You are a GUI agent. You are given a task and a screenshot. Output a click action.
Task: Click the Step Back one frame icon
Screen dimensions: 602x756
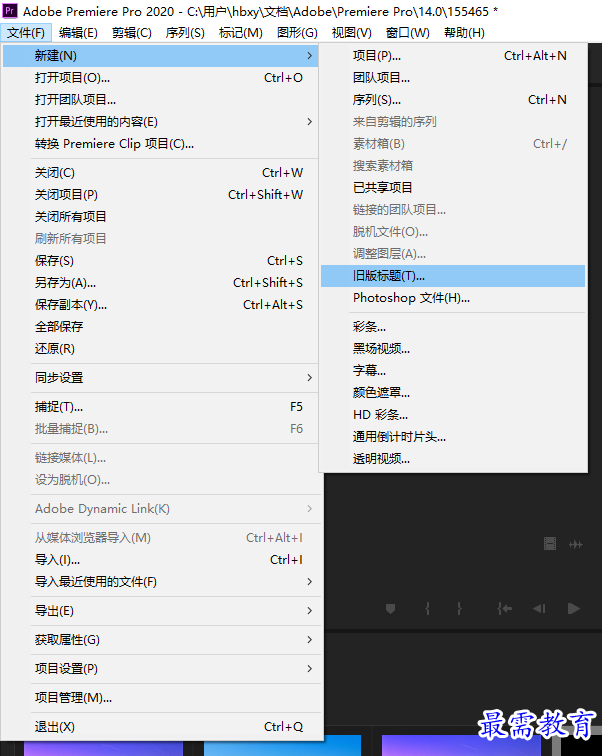coord(539,609)
